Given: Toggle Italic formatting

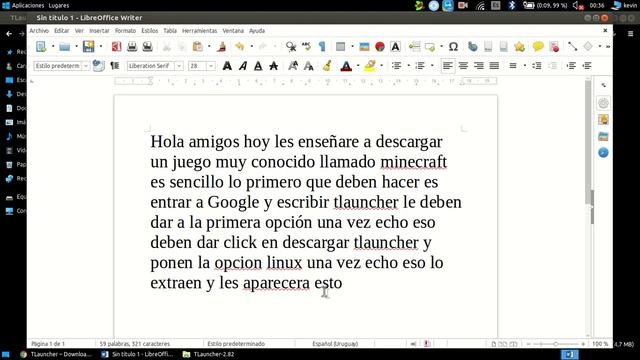Looking at the screenshot, I should click(x=243, y=66).
